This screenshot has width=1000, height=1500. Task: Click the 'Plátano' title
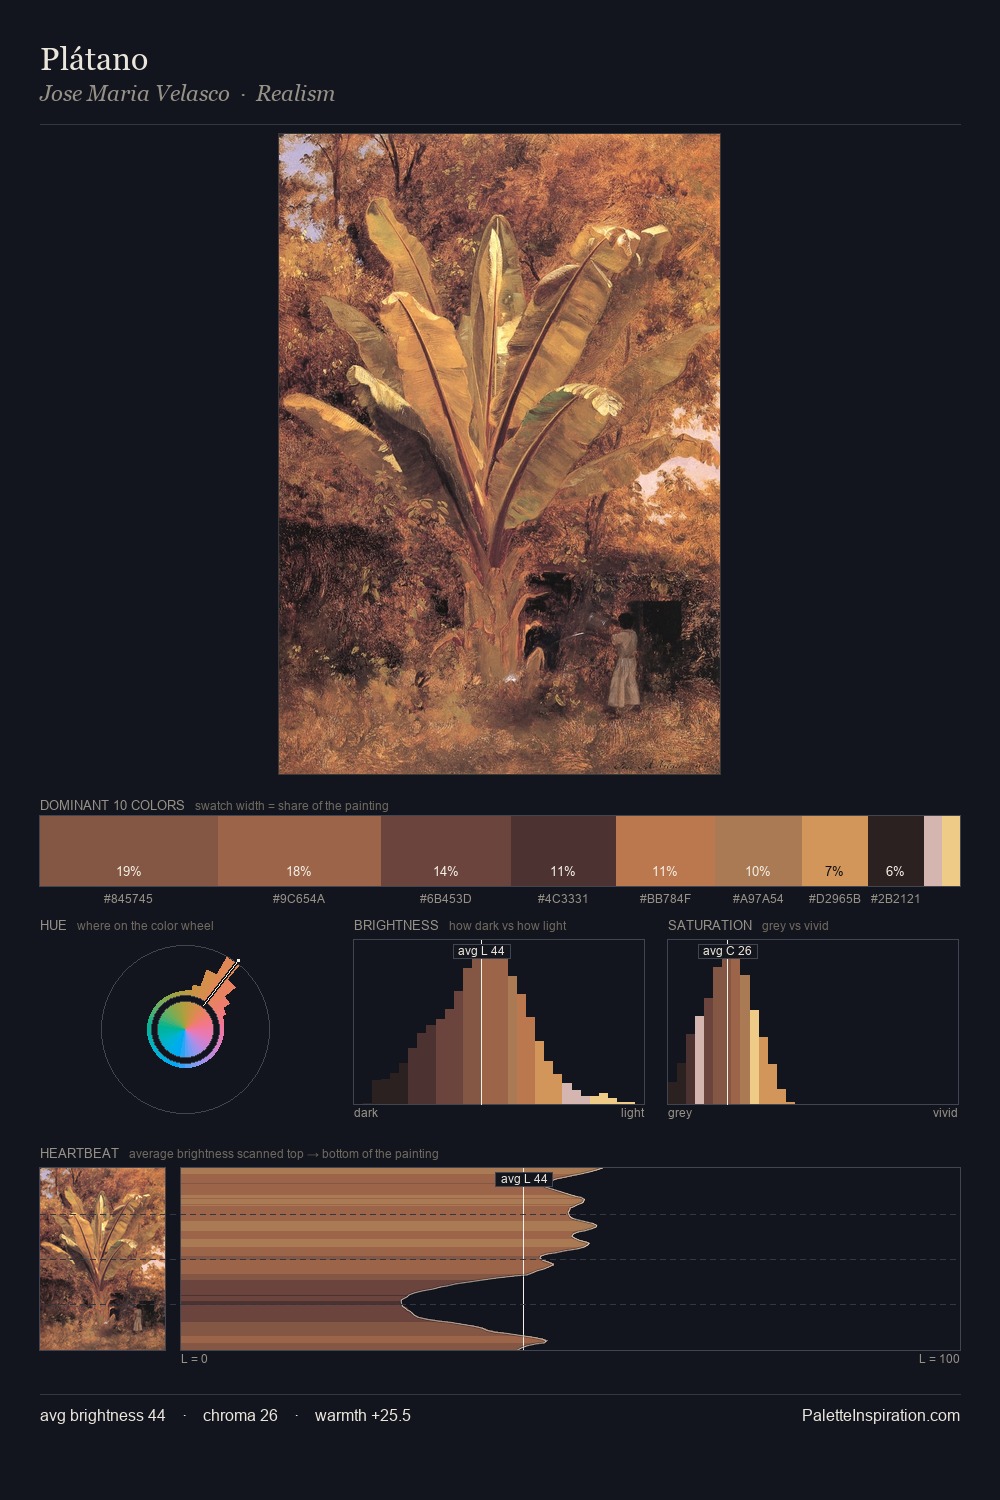[94, 60]
